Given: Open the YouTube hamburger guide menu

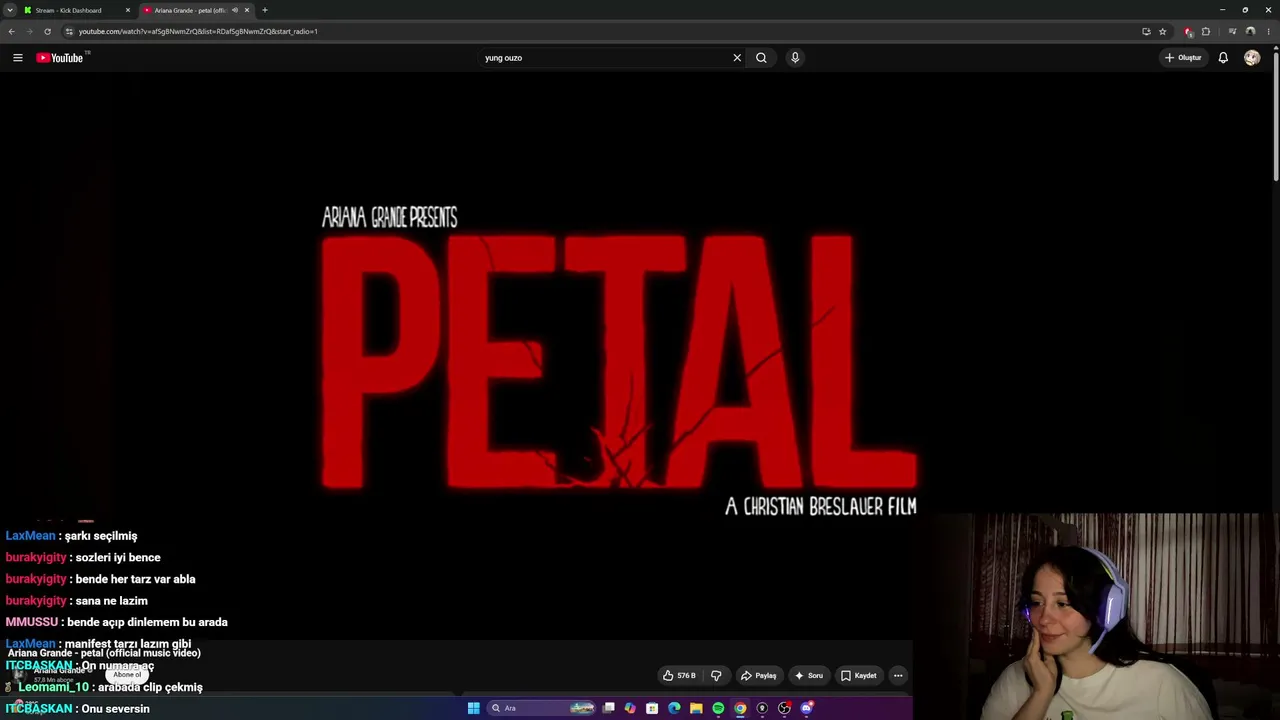Looking at the screenshot, I should pyautogui.click(x=17, y=58).
